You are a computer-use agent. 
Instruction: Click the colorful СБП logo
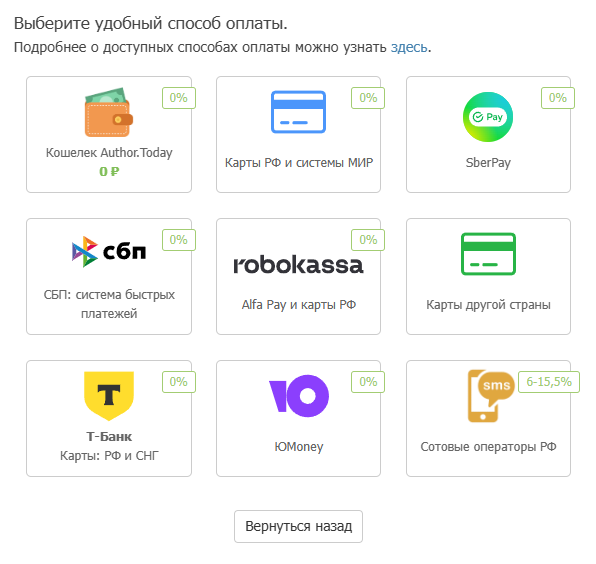point(109,251)
